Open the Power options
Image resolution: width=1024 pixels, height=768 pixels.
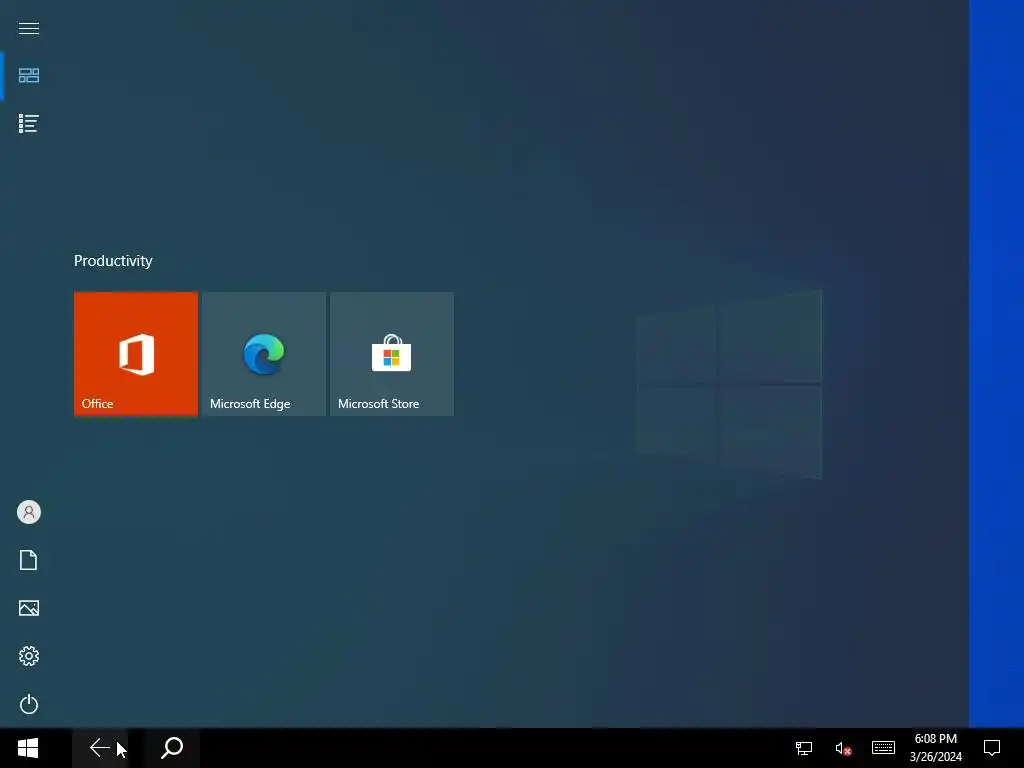[29, 704]
